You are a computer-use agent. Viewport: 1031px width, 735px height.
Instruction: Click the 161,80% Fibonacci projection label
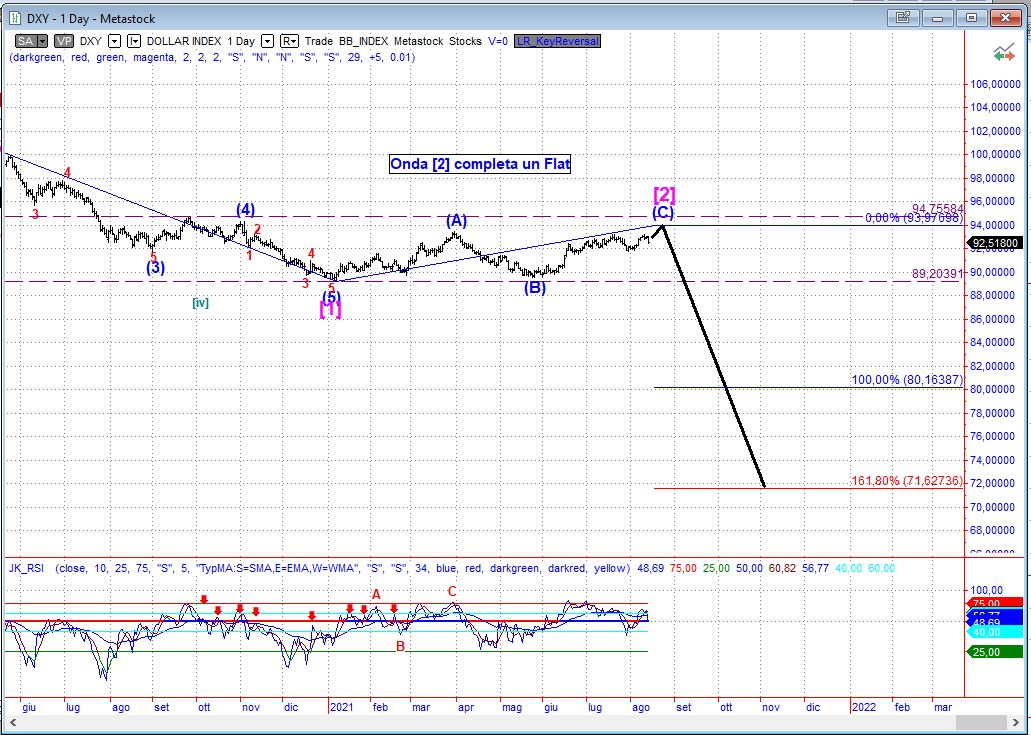907,481
